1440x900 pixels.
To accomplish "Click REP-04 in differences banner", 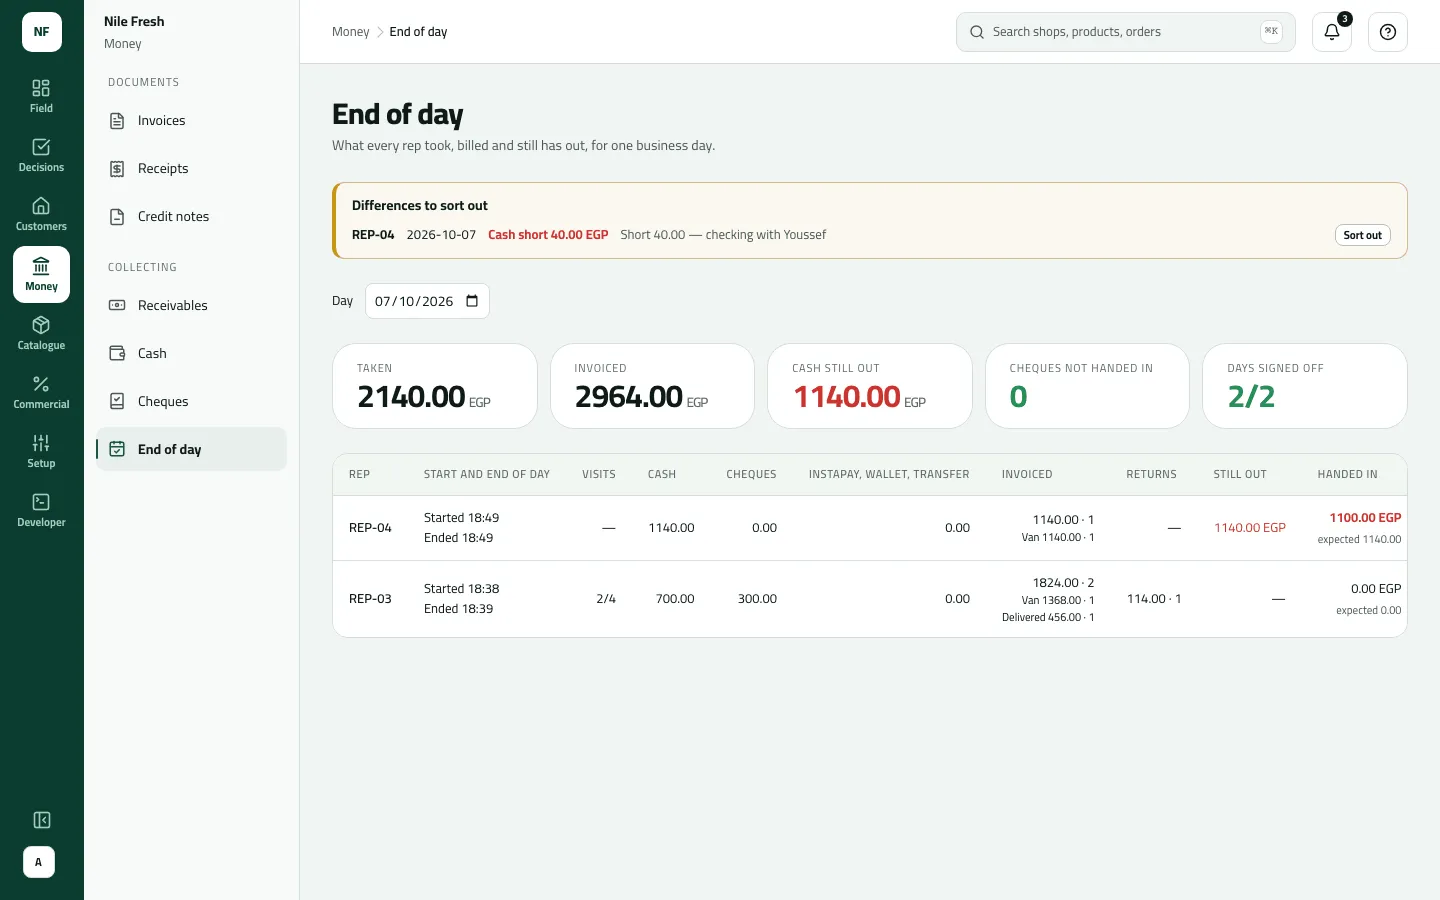I will tap(373, 235).
